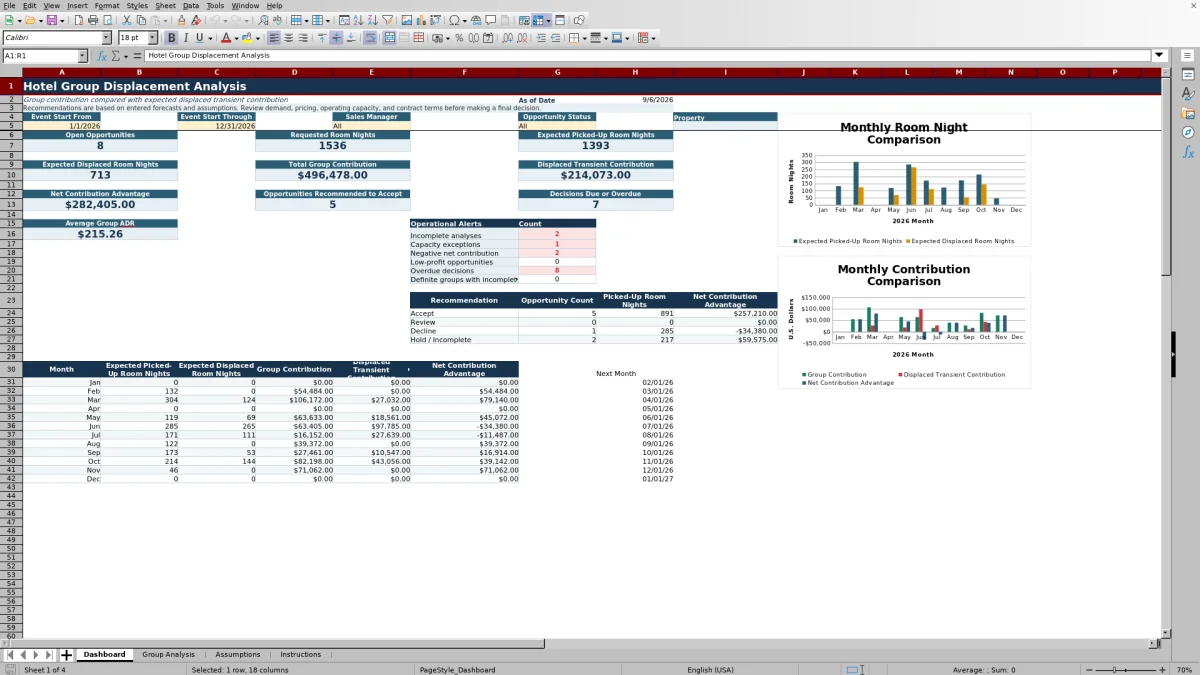
Task: Toggle Freeze Rows and Columns button
Action: click(538, 20)
